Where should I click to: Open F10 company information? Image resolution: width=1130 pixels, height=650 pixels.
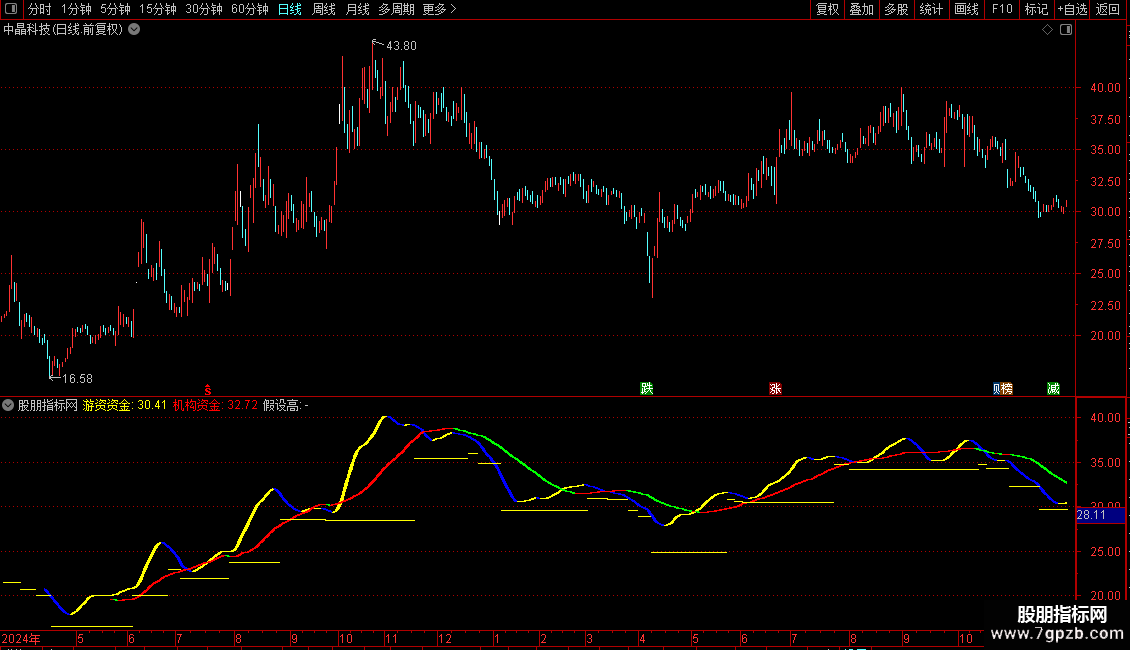(x=1001, y=10)
